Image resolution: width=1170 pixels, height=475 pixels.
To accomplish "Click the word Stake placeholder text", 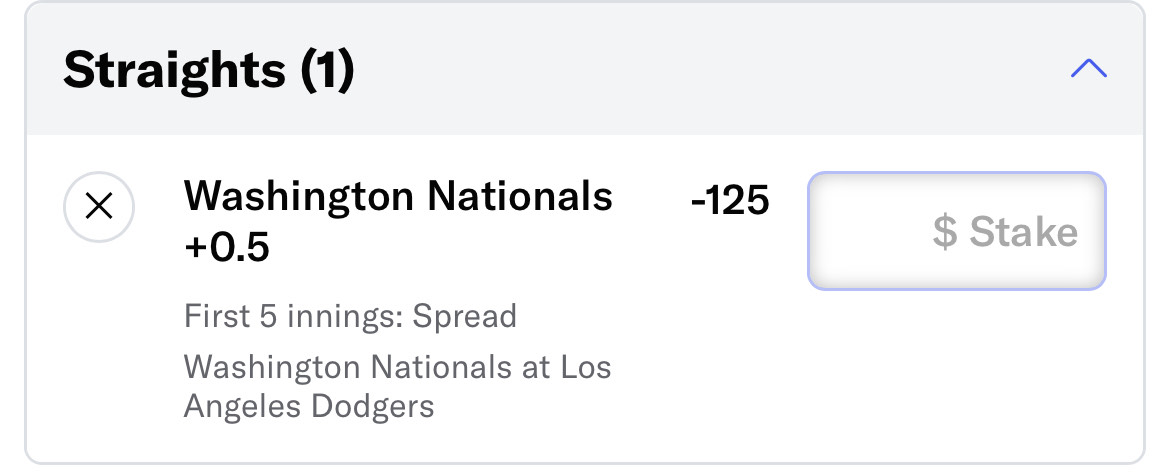I will (1024, 232).
